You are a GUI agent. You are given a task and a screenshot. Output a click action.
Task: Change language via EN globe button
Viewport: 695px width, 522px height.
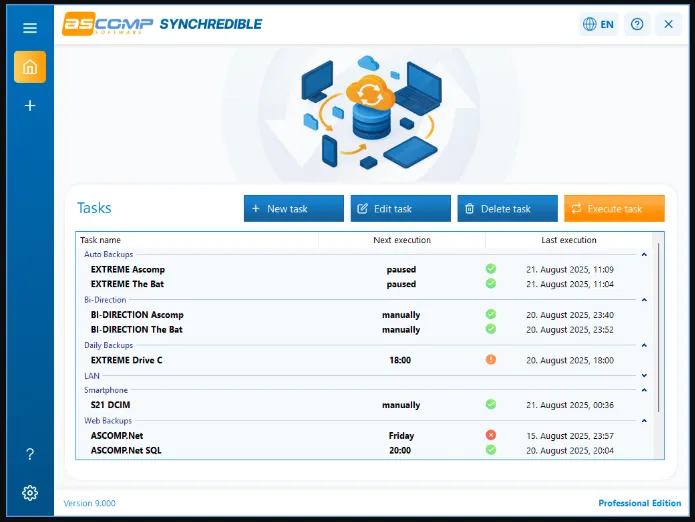pos(598,24)
